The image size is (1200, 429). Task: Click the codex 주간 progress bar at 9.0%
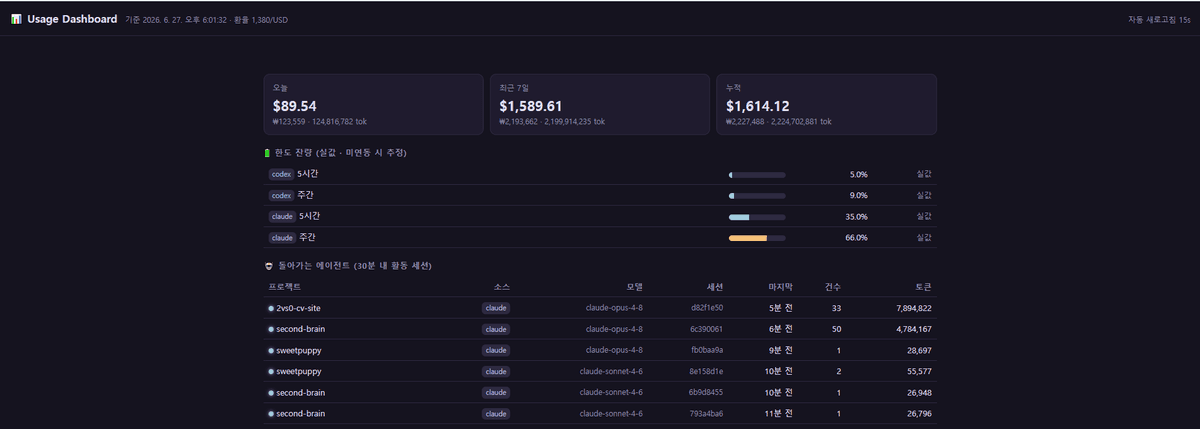coord(757,195)
